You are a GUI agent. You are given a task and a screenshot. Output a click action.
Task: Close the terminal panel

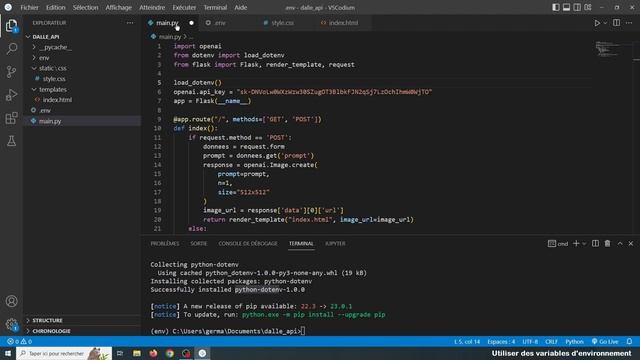(631, 243)
